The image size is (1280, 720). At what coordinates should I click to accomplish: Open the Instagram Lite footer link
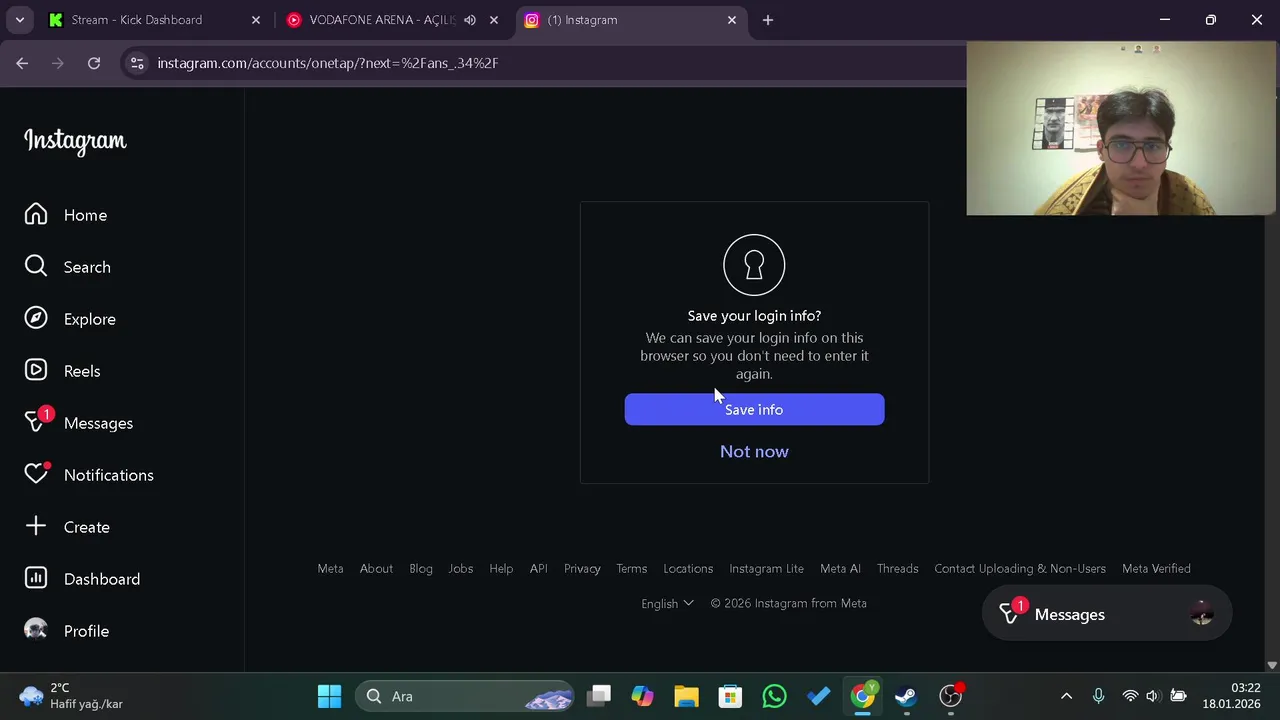tap(766, 568)
